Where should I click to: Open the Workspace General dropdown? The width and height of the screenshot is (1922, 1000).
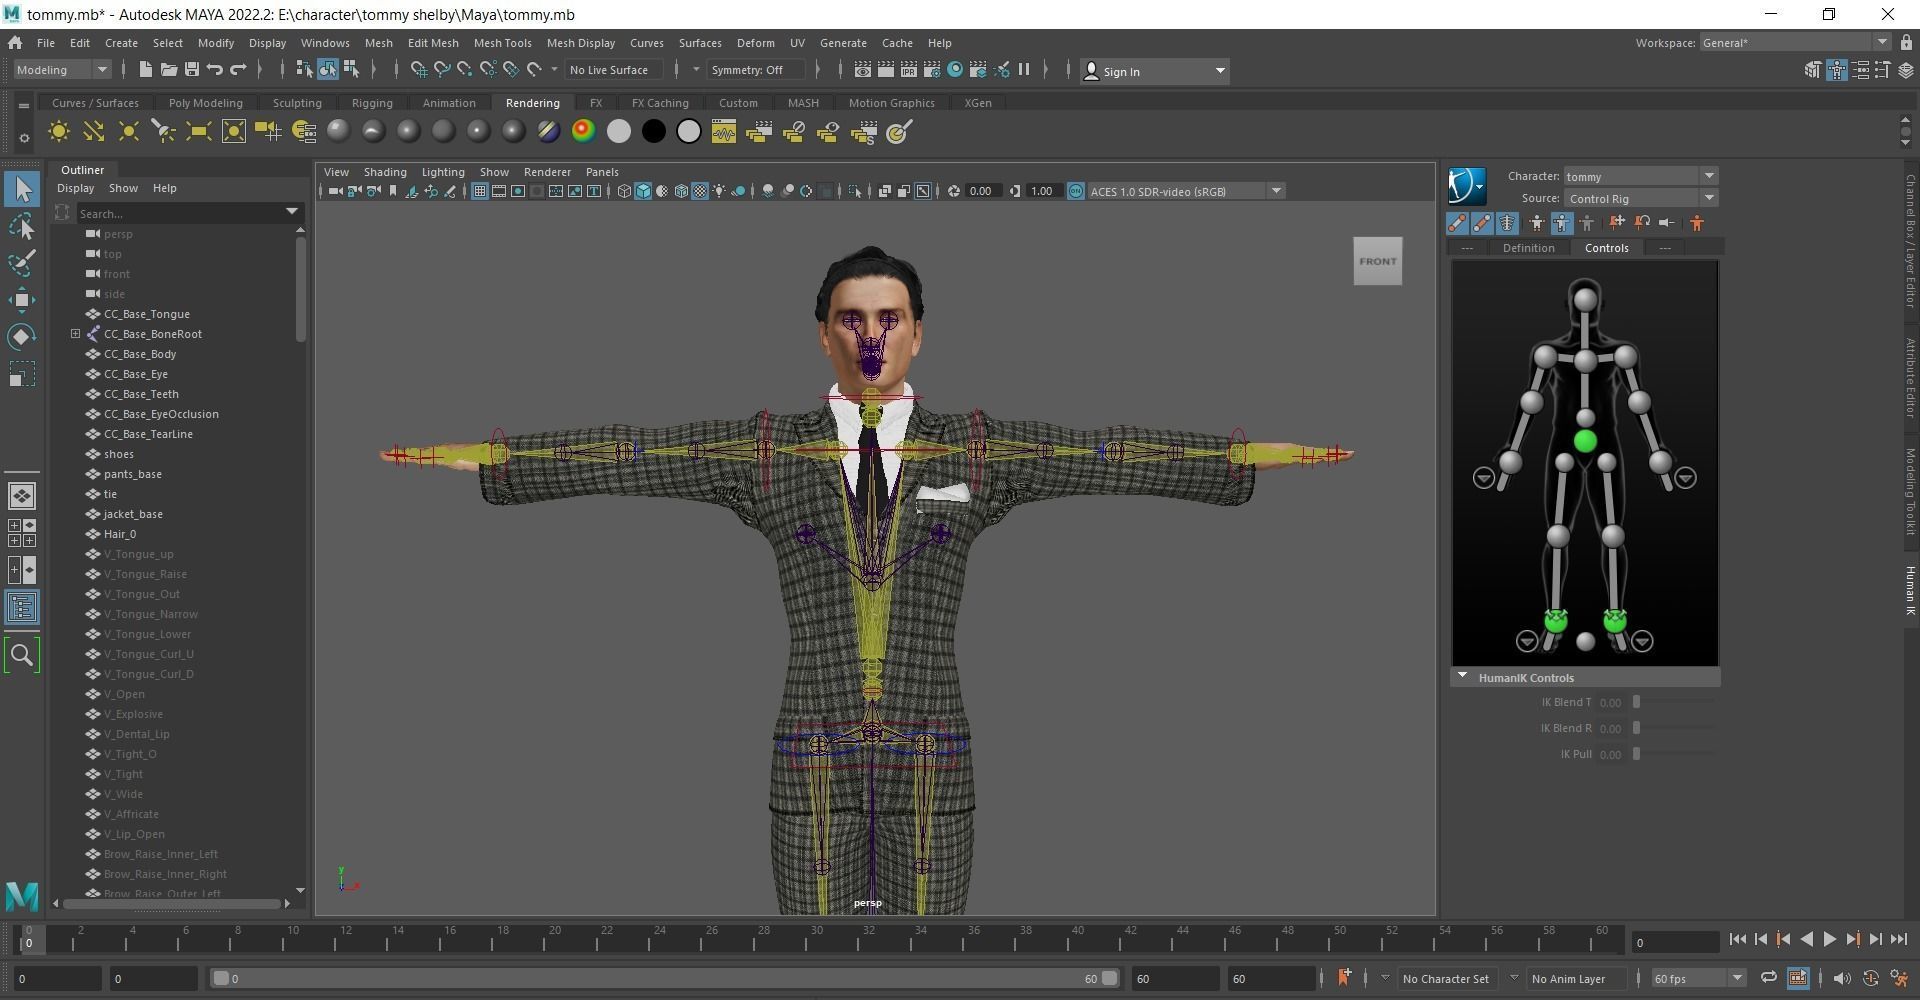(1794, 42)
